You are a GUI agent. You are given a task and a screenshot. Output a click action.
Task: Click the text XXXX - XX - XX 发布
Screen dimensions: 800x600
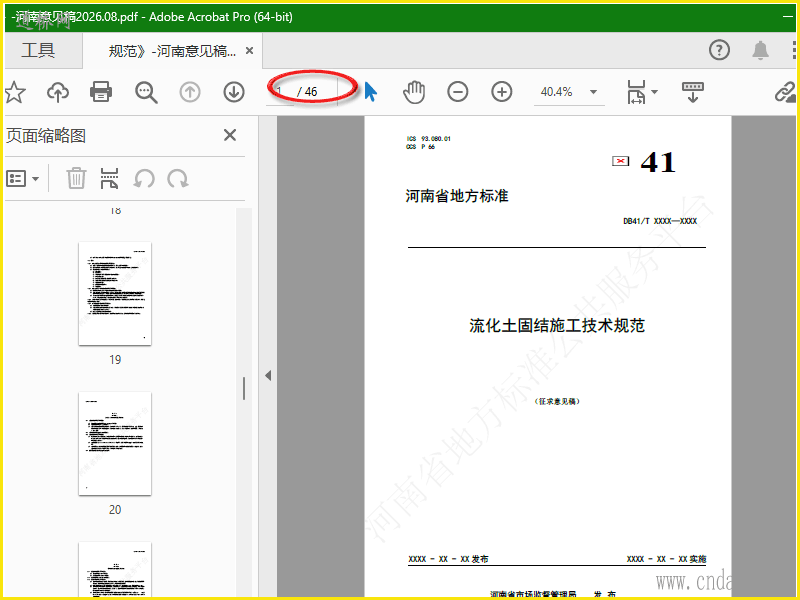(448, 559)
